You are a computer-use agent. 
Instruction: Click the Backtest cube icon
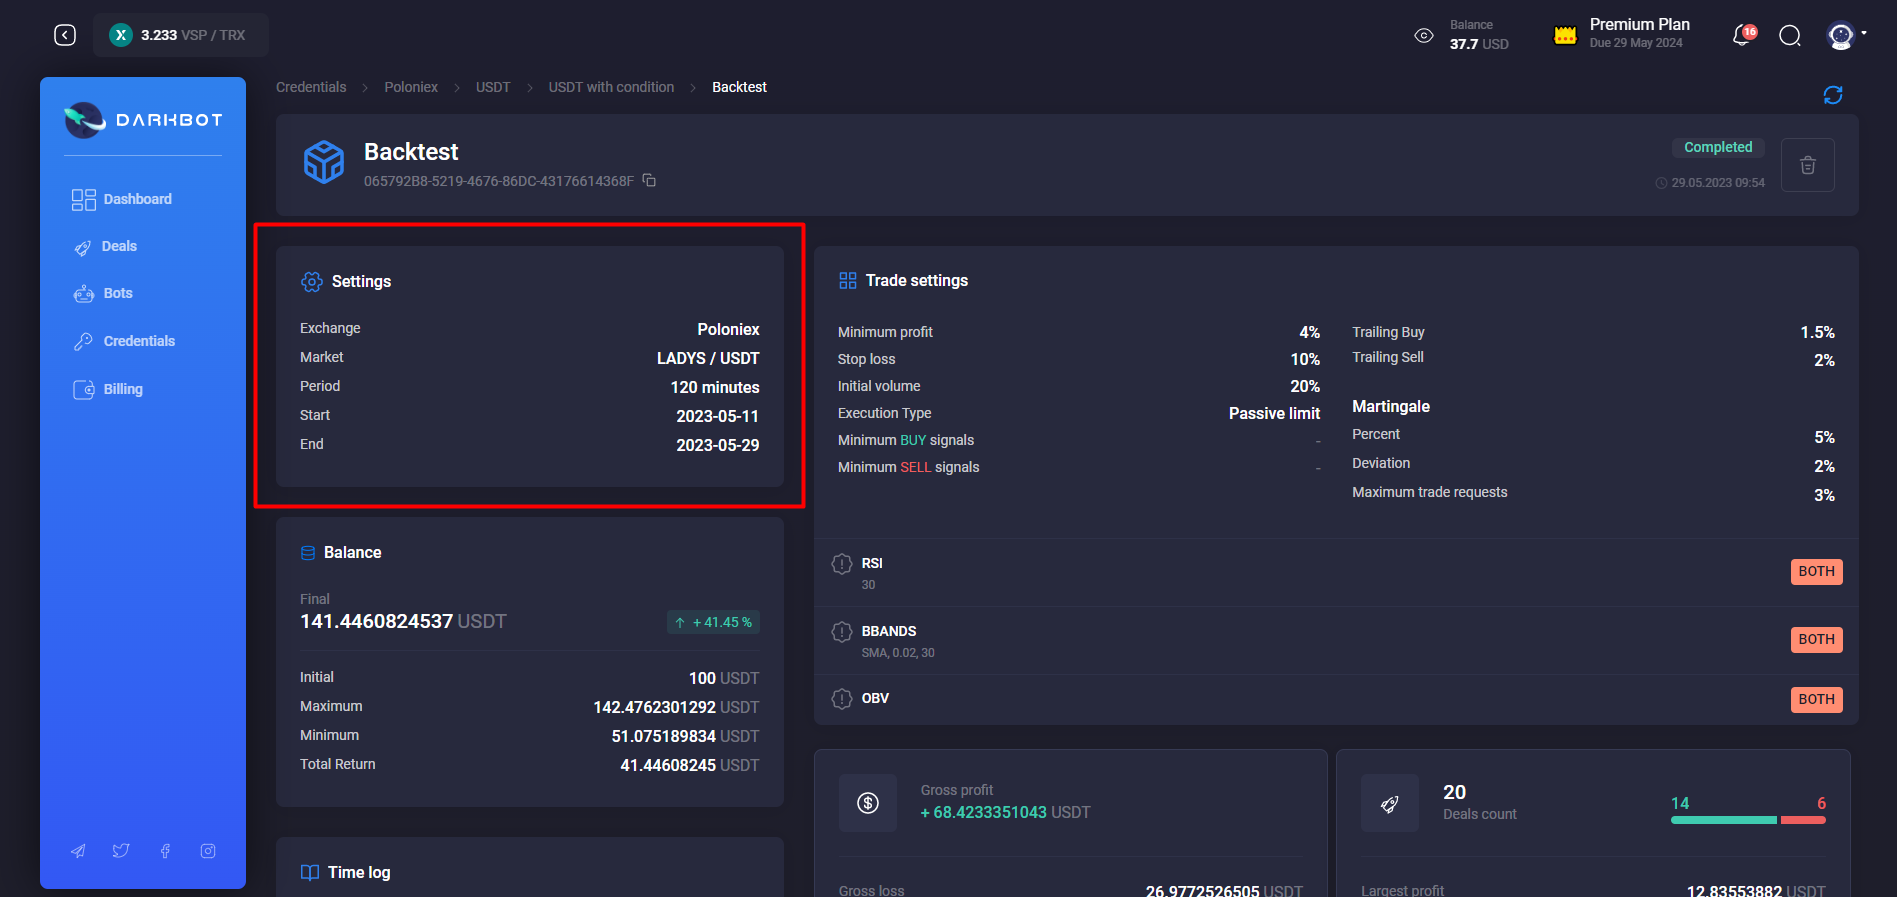[324, 162]
